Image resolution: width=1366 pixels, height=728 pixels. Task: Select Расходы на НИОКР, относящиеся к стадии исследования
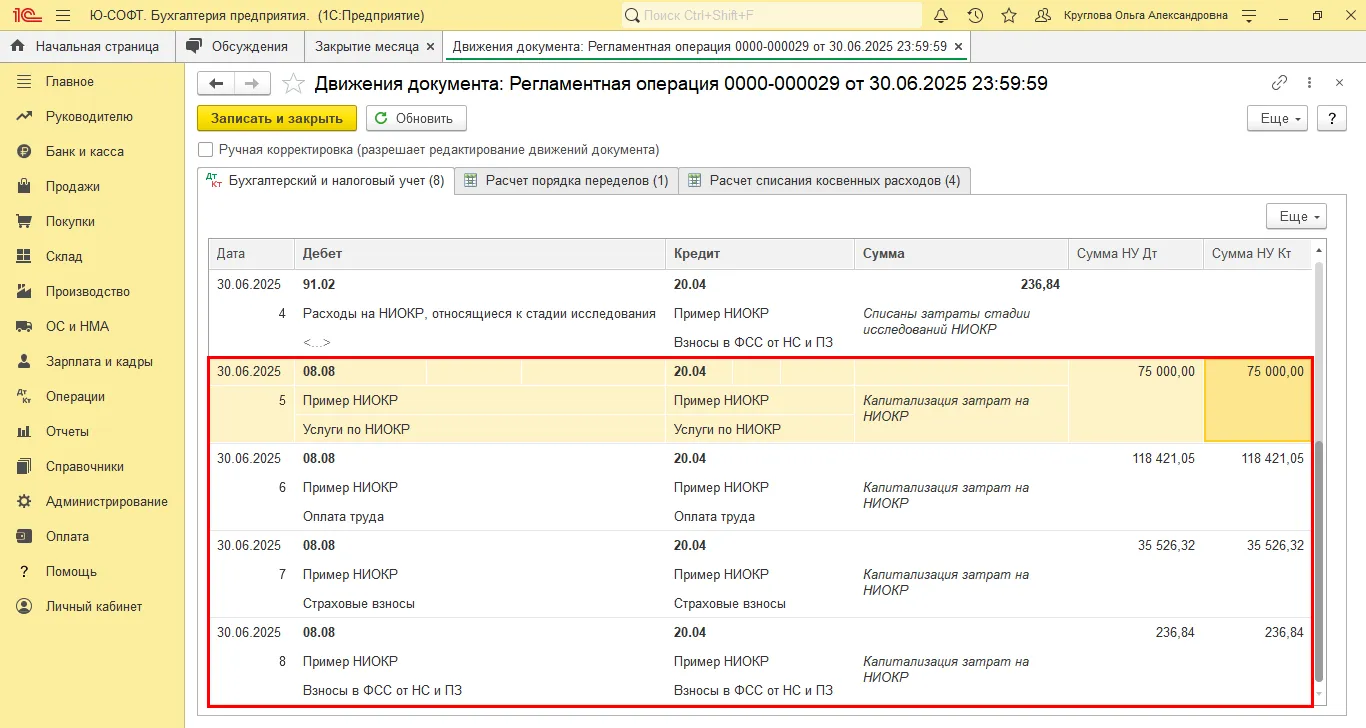(x=479, y=314)
